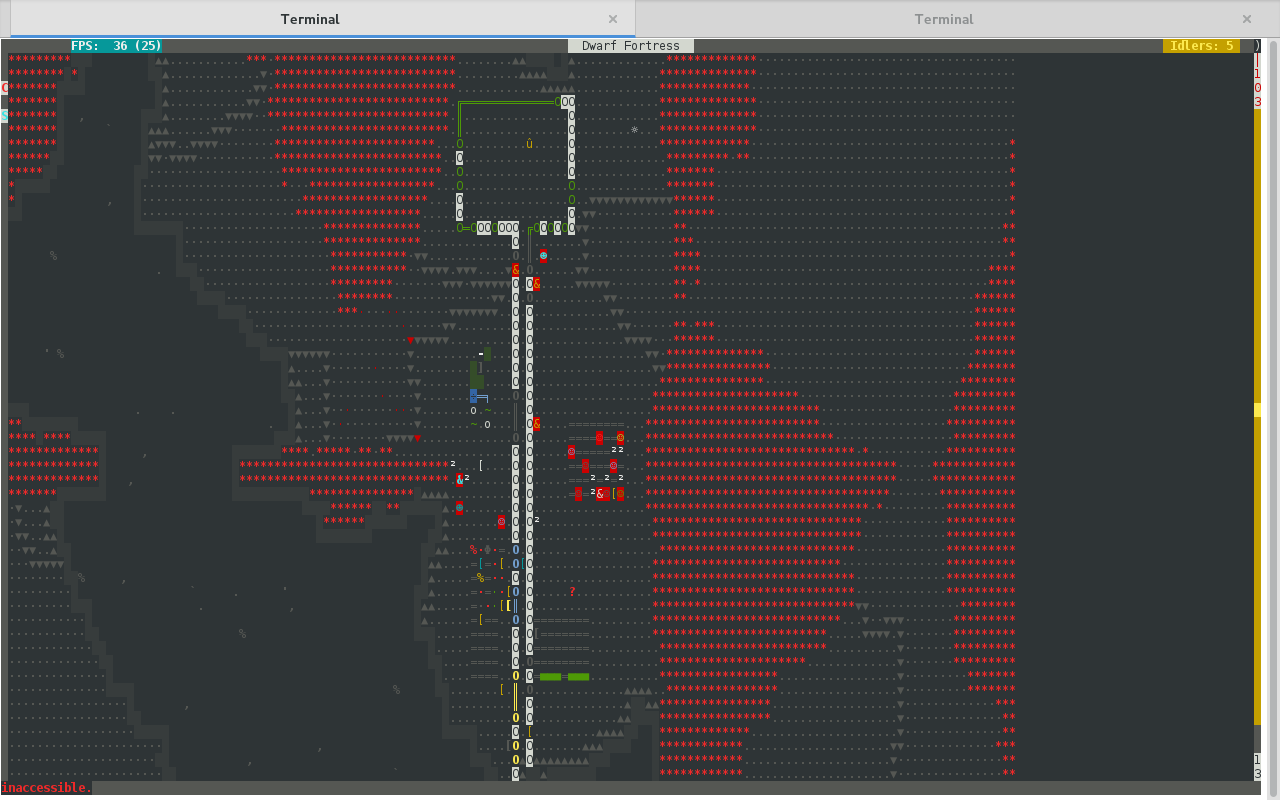Select the orange ampersand beside the mid-stairwell

[537, 424]
